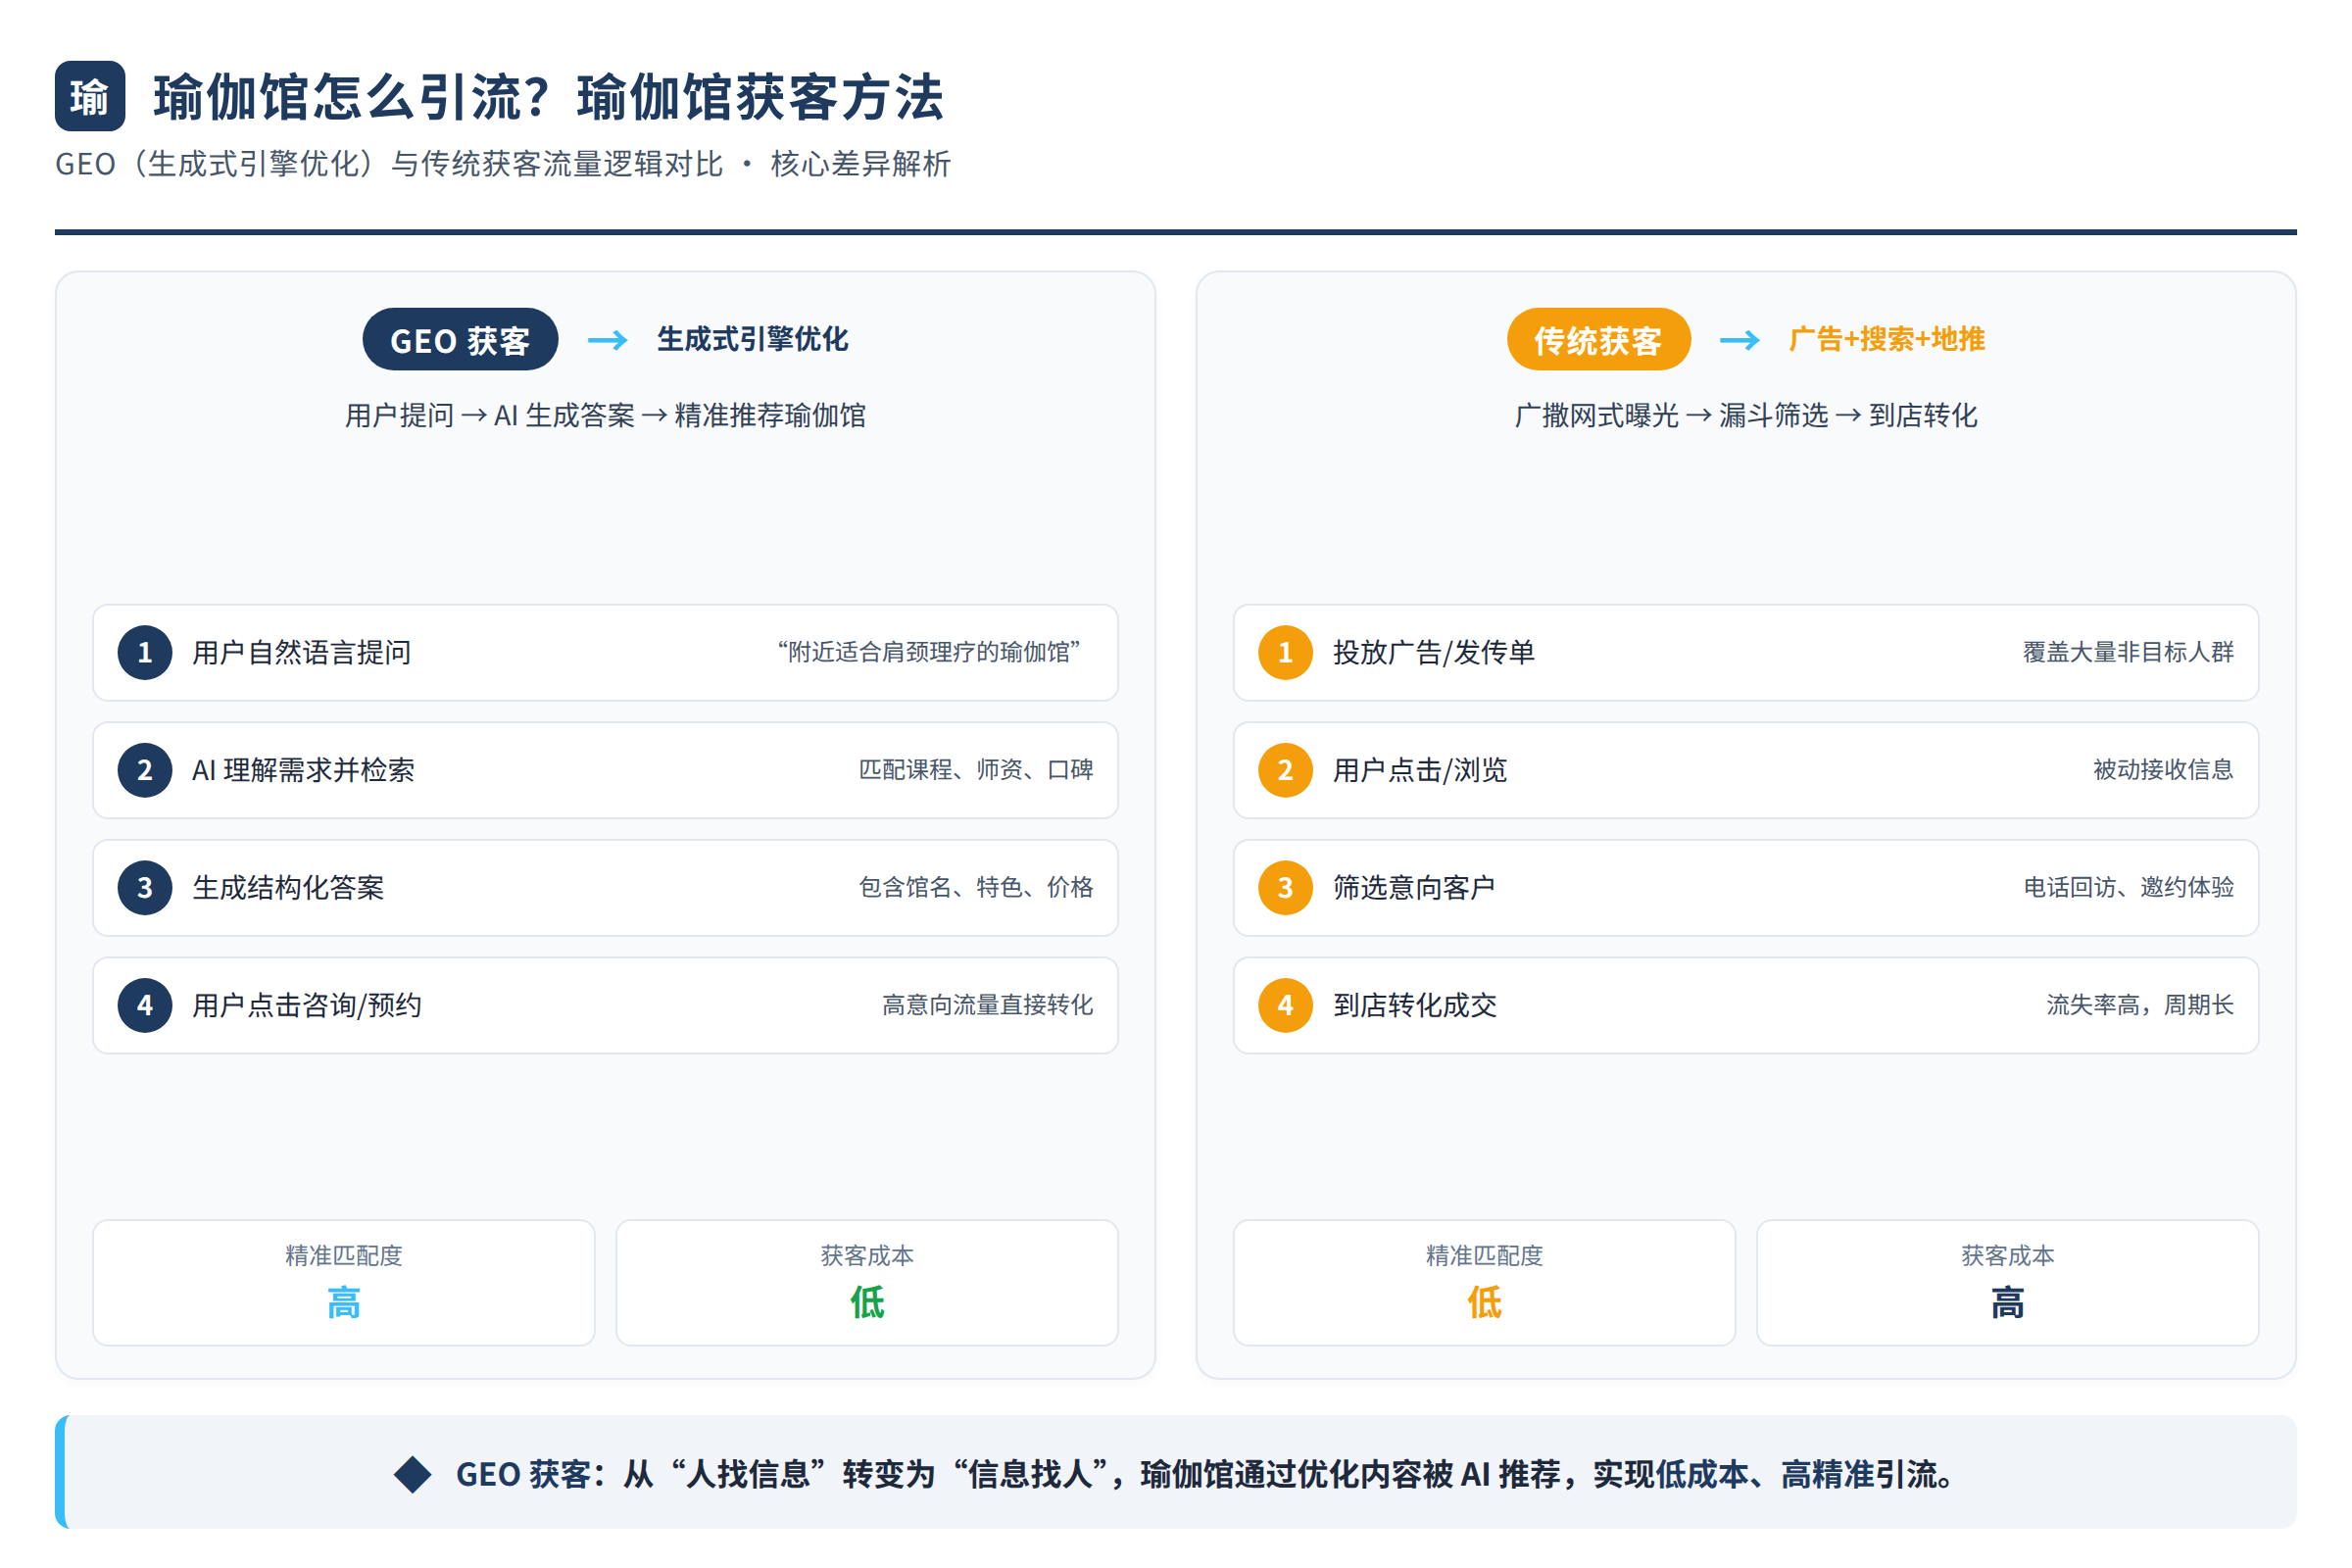Click the traditional 精准匹配度 card showing 低
The width and height of the screenshot is (2352, 1568).
click(x=1485, y=1283)
